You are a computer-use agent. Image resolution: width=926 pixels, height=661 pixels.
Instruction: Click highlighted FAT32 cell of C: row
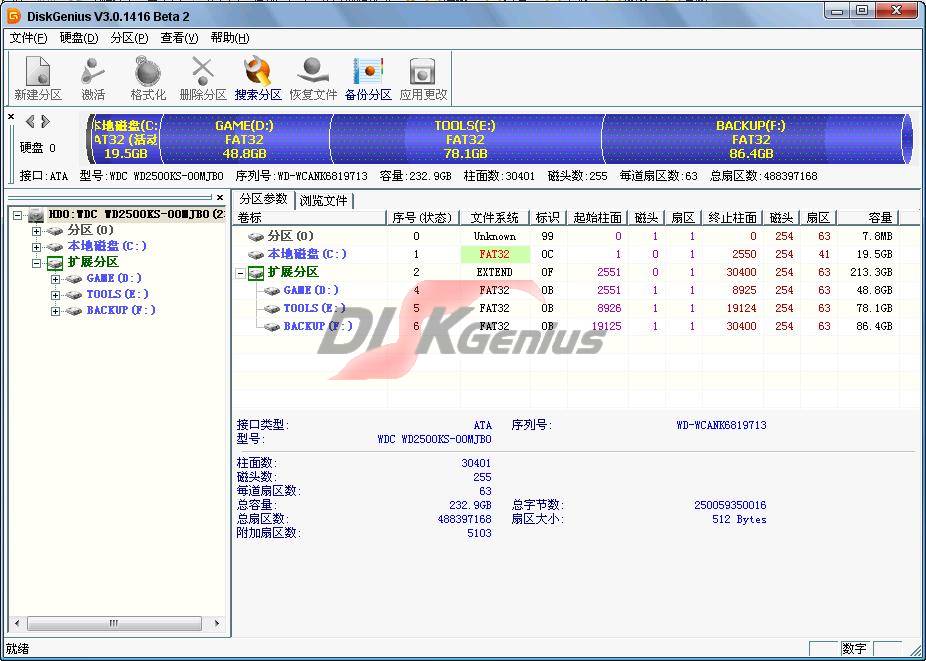tap(494, 254)
